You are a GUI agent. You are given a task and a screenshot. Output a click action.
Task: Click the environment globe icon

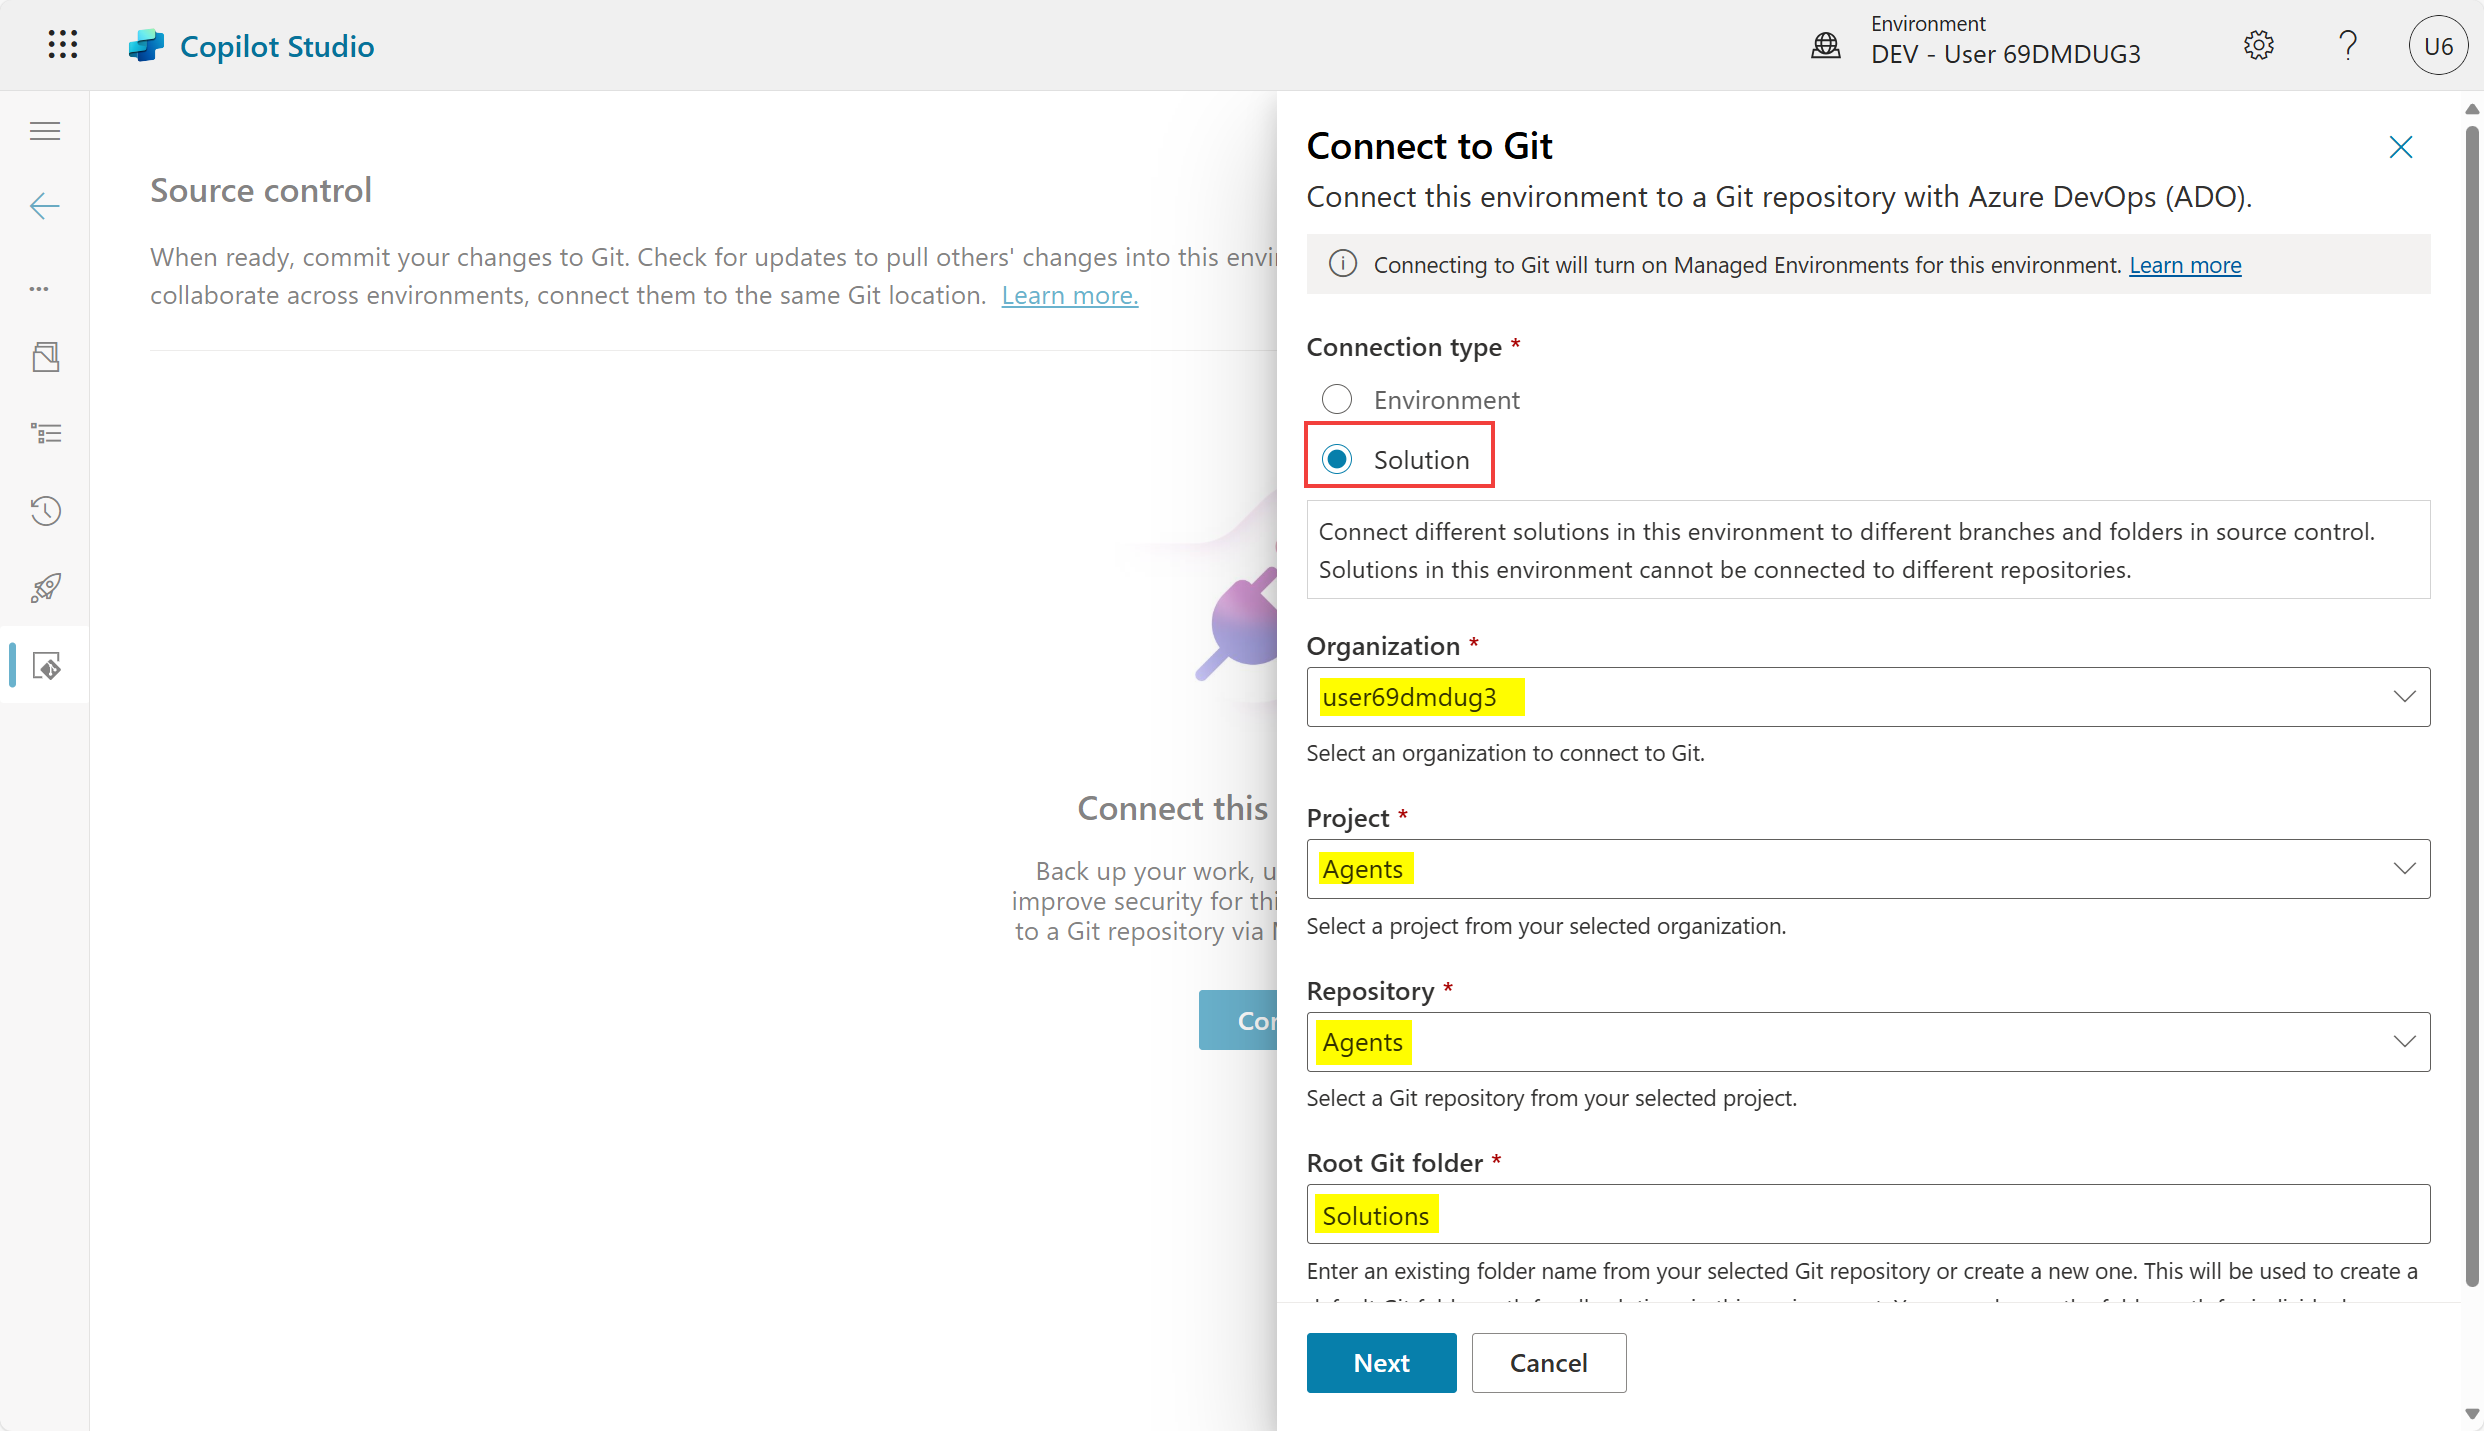pos(1825,46)
